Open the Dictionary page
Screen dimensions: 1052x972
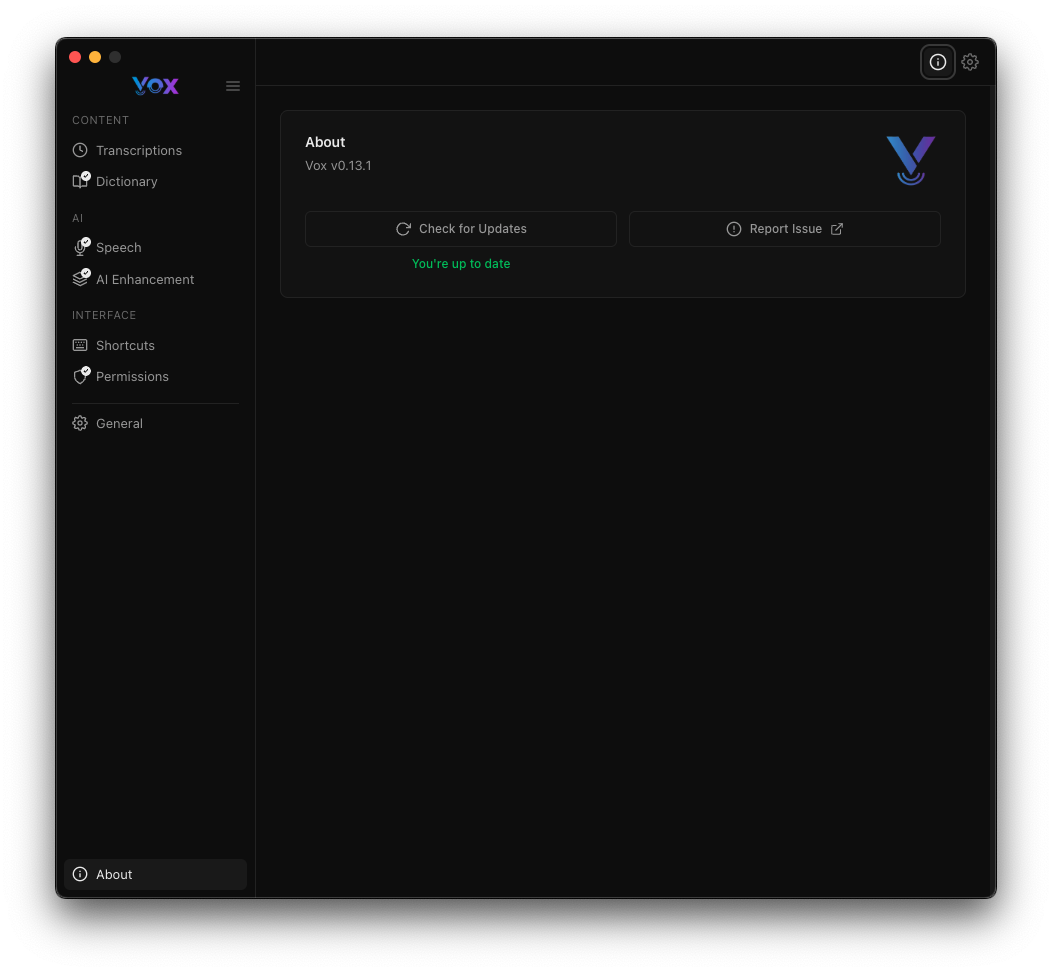coord(126,181)
